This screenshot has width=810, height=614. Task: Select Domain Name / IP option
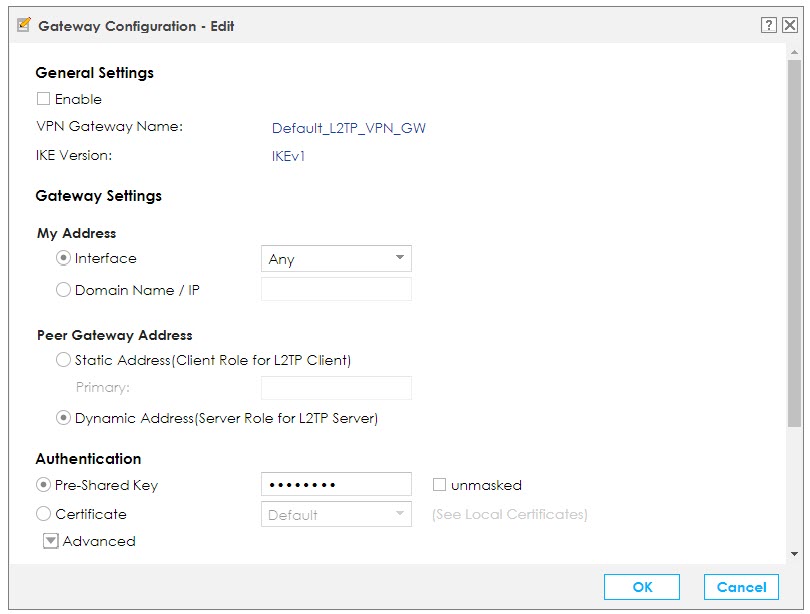tap(64, 290)
